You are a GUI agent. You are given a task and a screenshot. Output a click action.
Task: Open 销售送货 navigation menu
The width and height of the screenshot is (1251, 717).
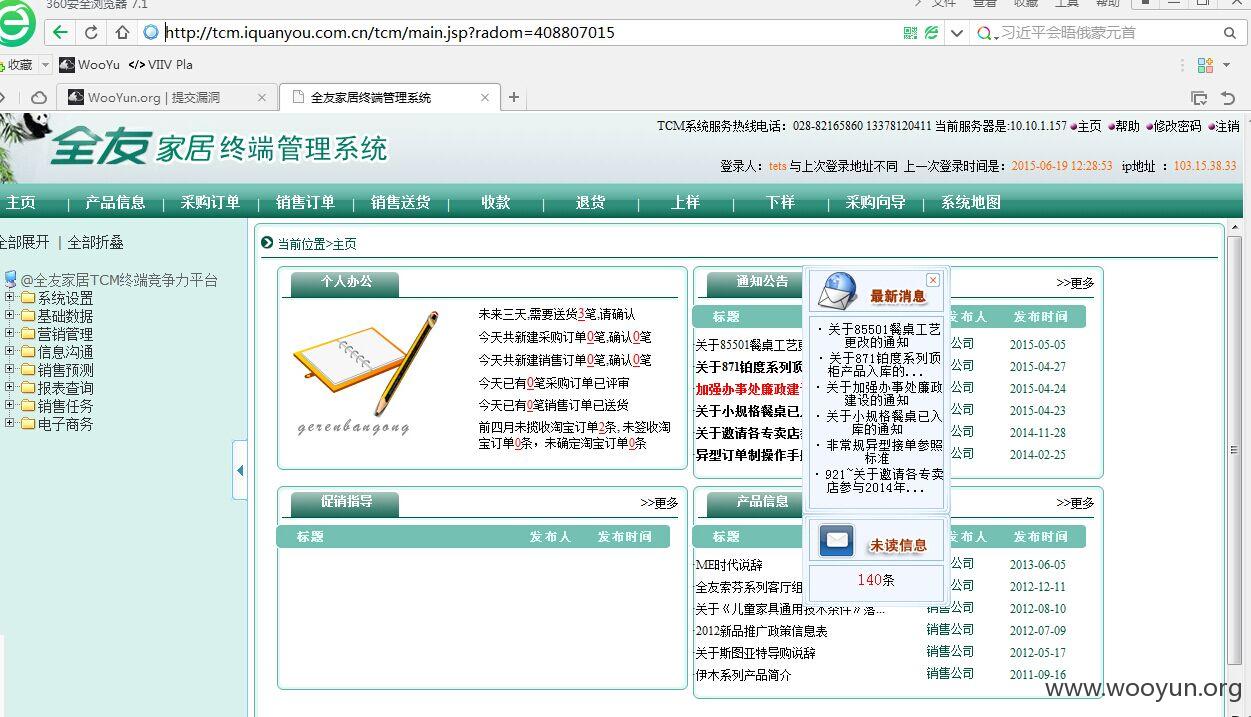click(400, 203)
